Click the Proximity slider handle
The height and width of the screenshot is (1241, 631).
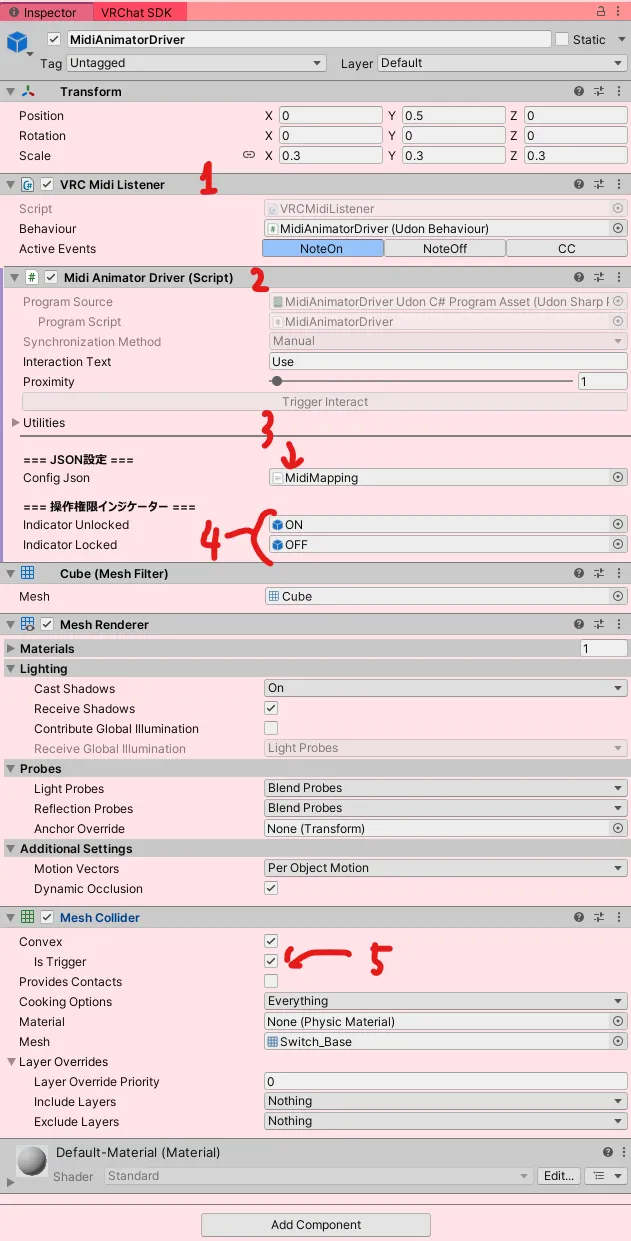(x=277, y=381)
